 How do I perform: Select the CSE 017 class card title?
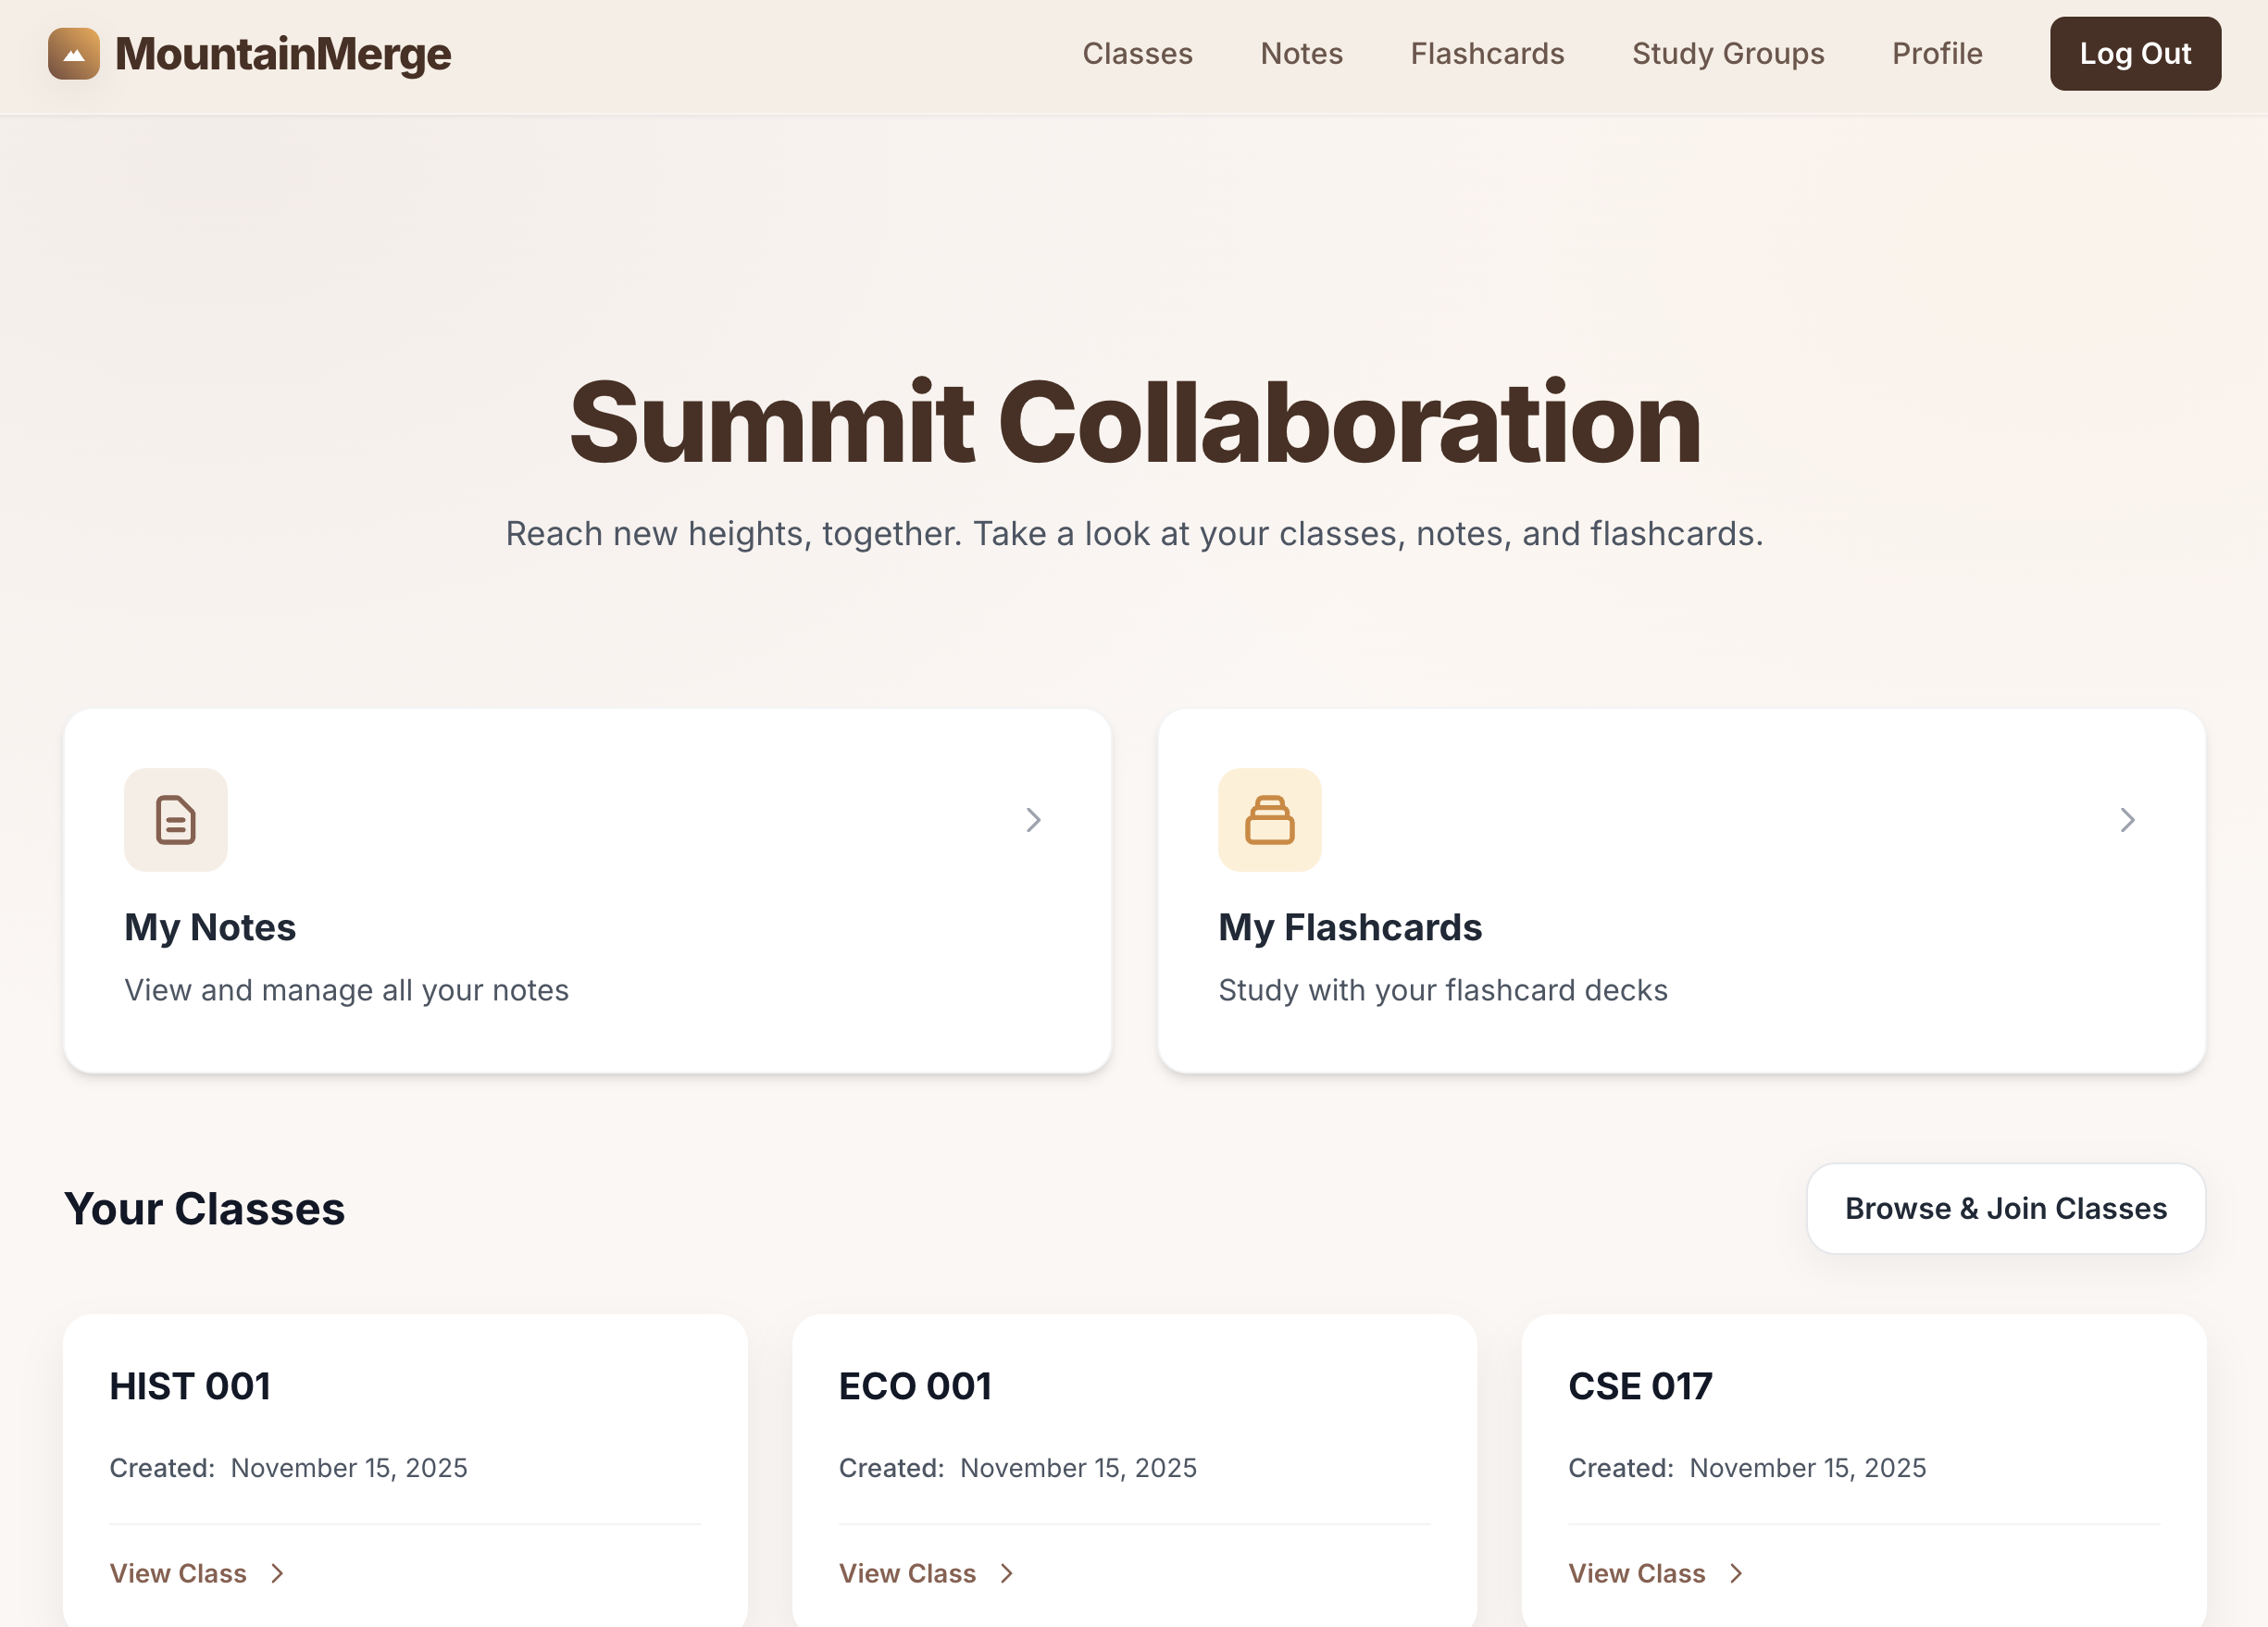pyautogui.click(x=1640, y=1386)
